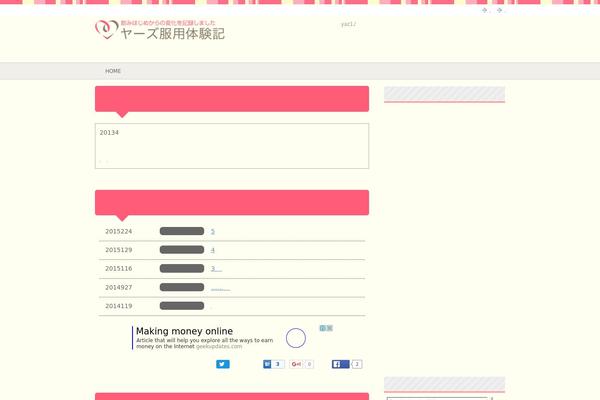Click the date text 2014927

click(119, 287)
